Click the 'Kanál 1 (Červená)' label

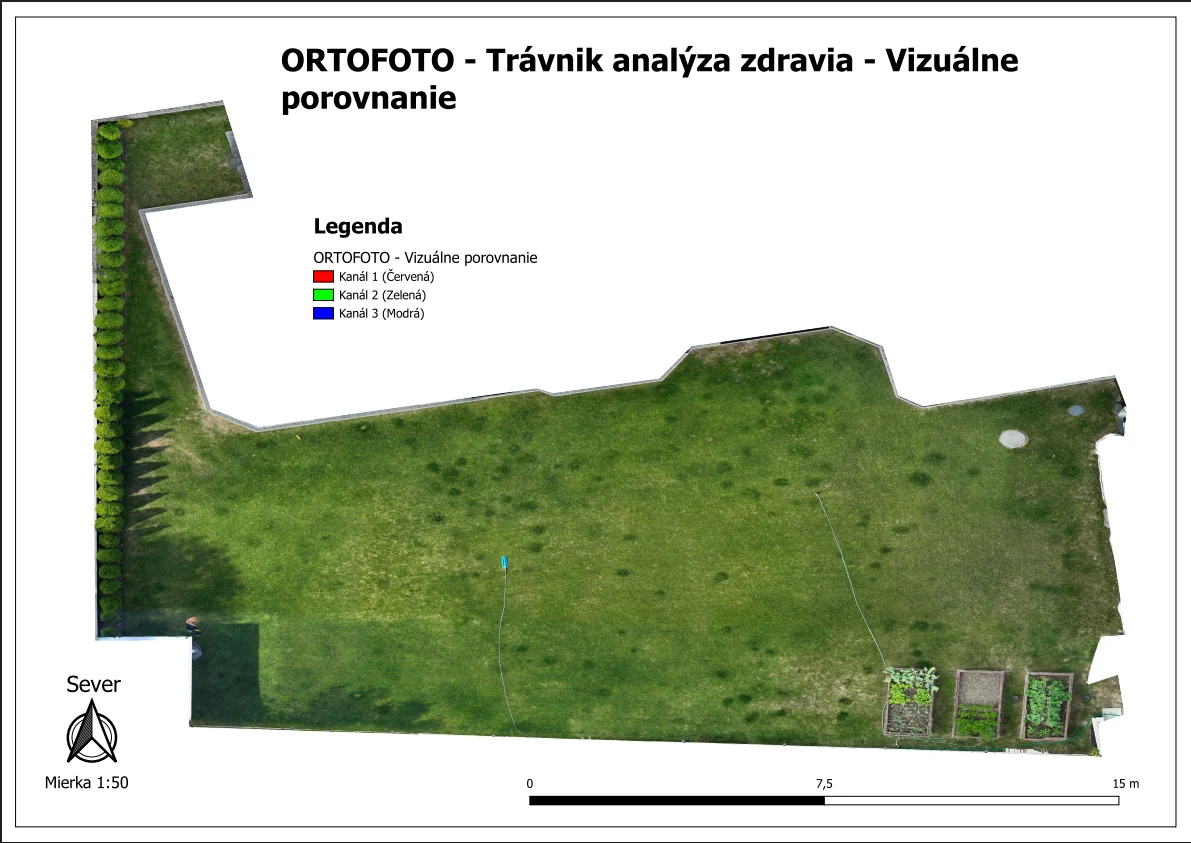click(x=387, y=276)
